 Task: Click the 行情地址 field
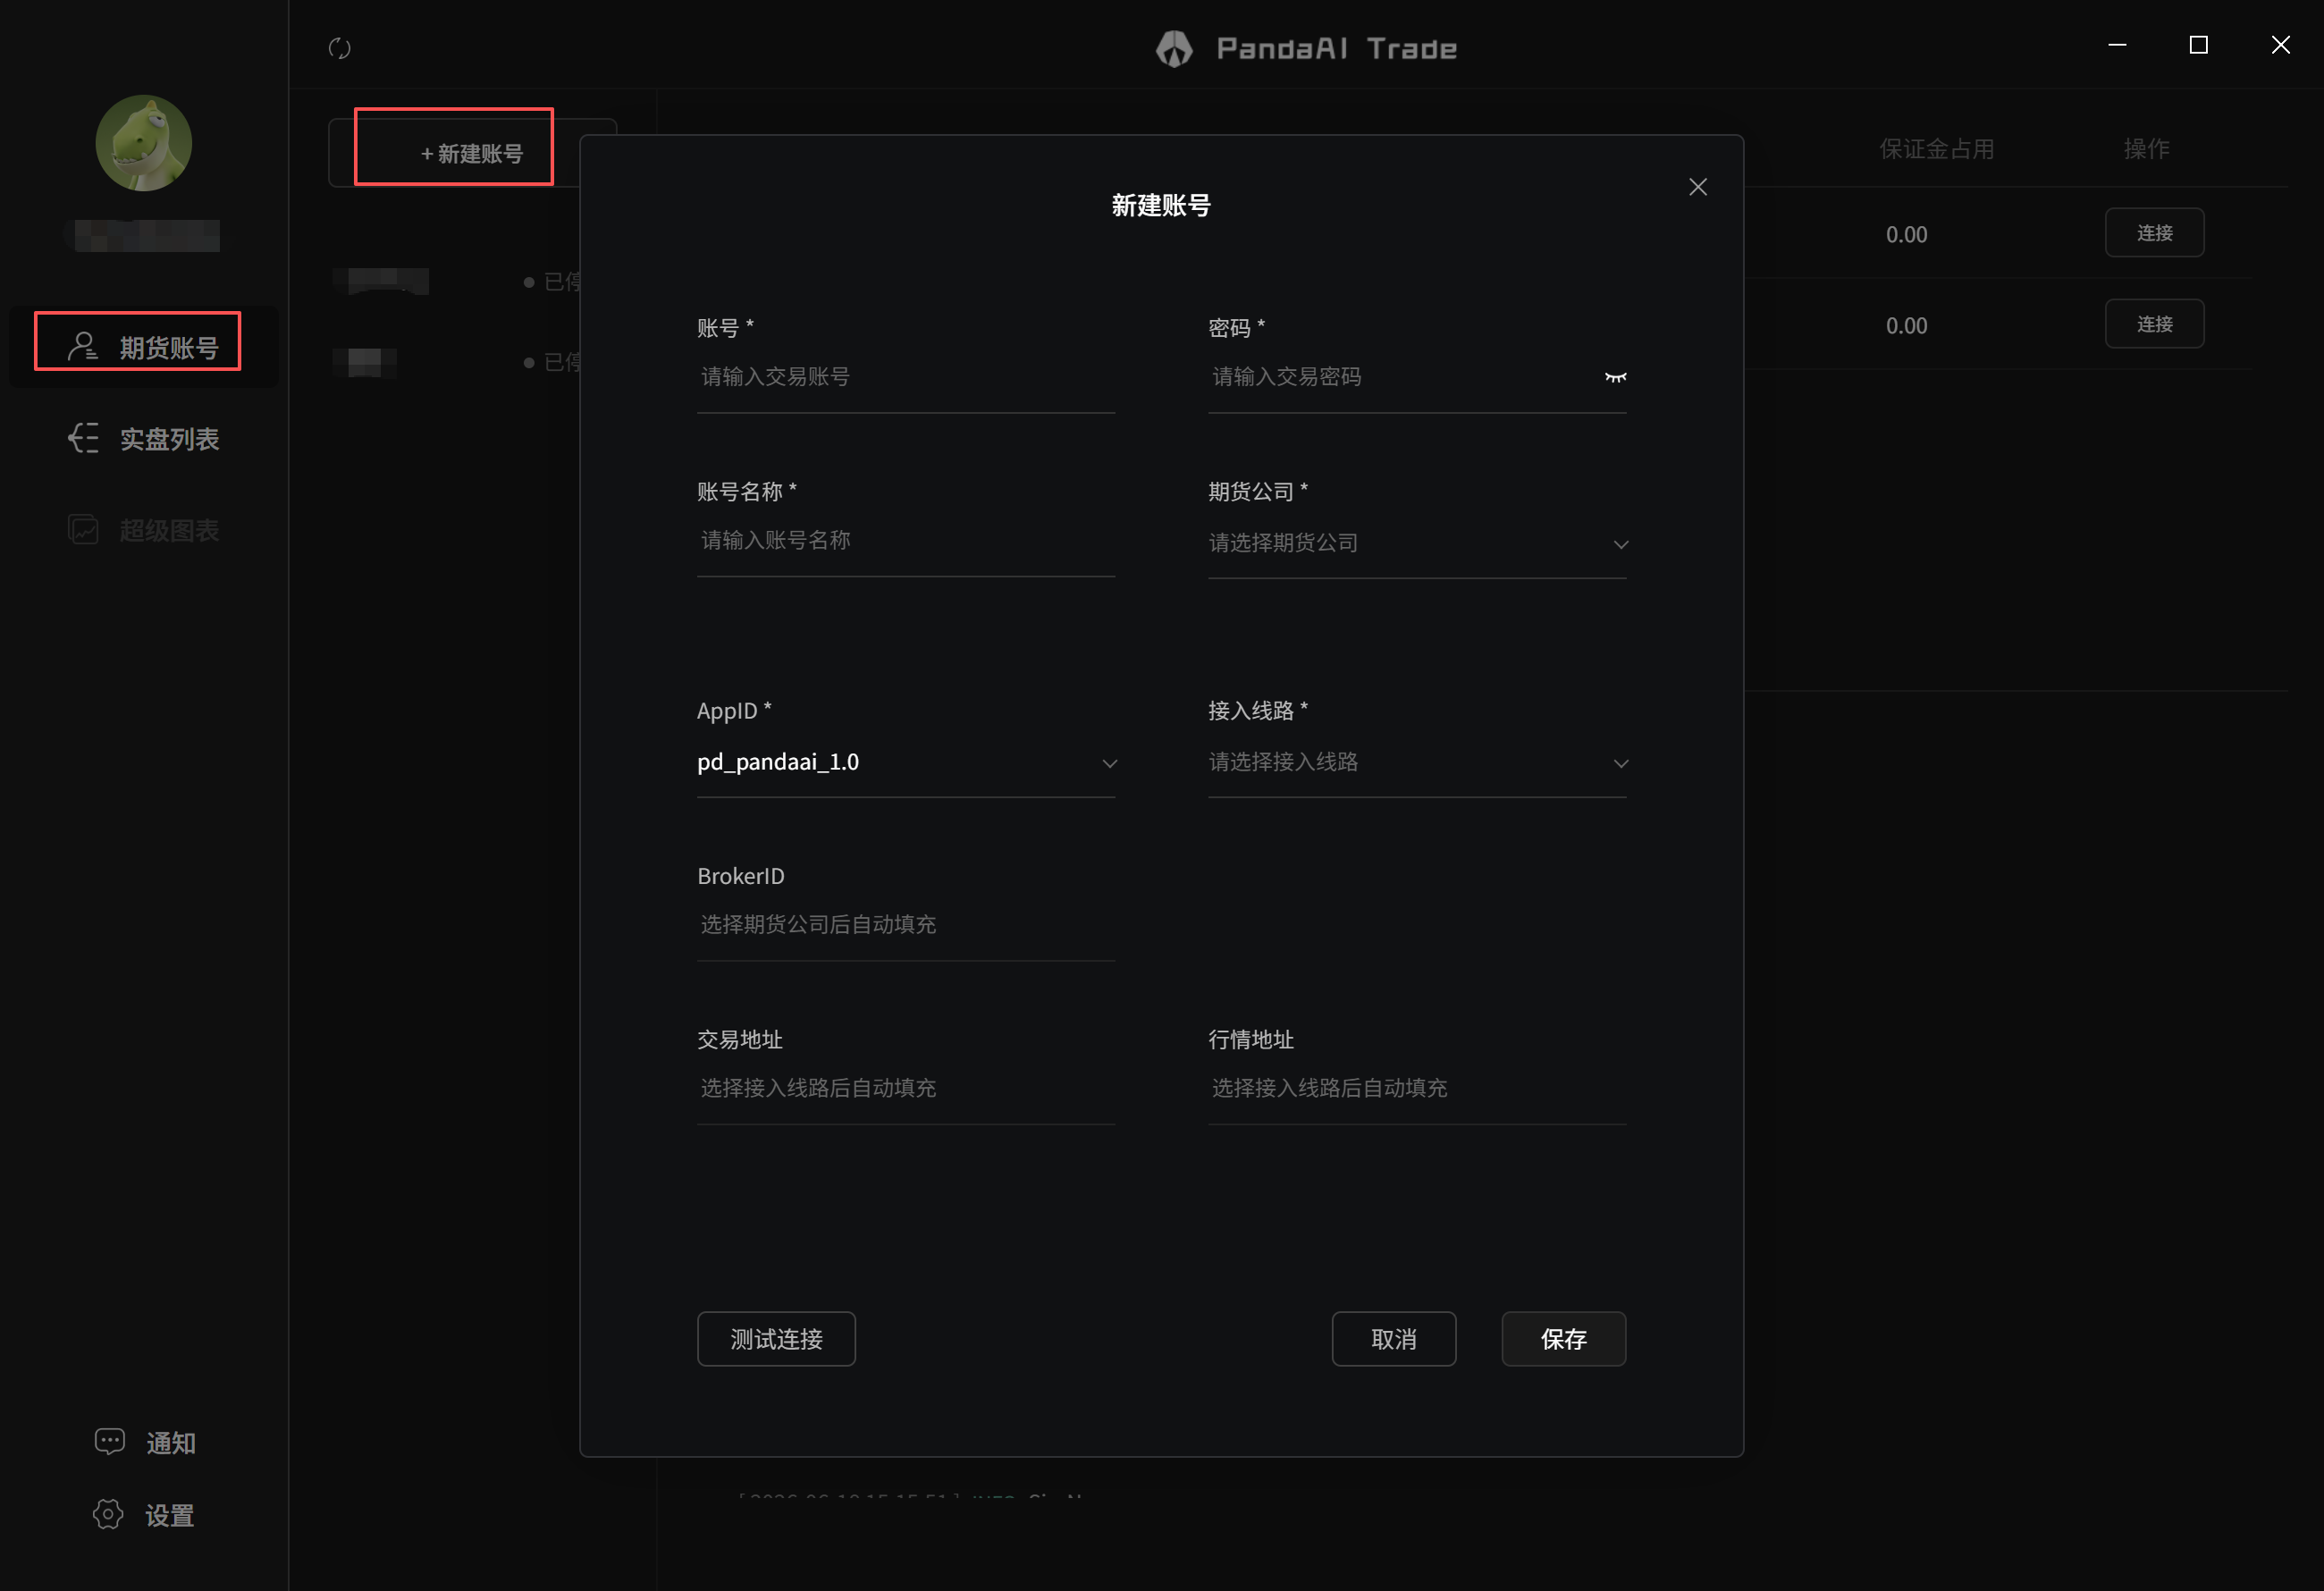[1417, 1088]
